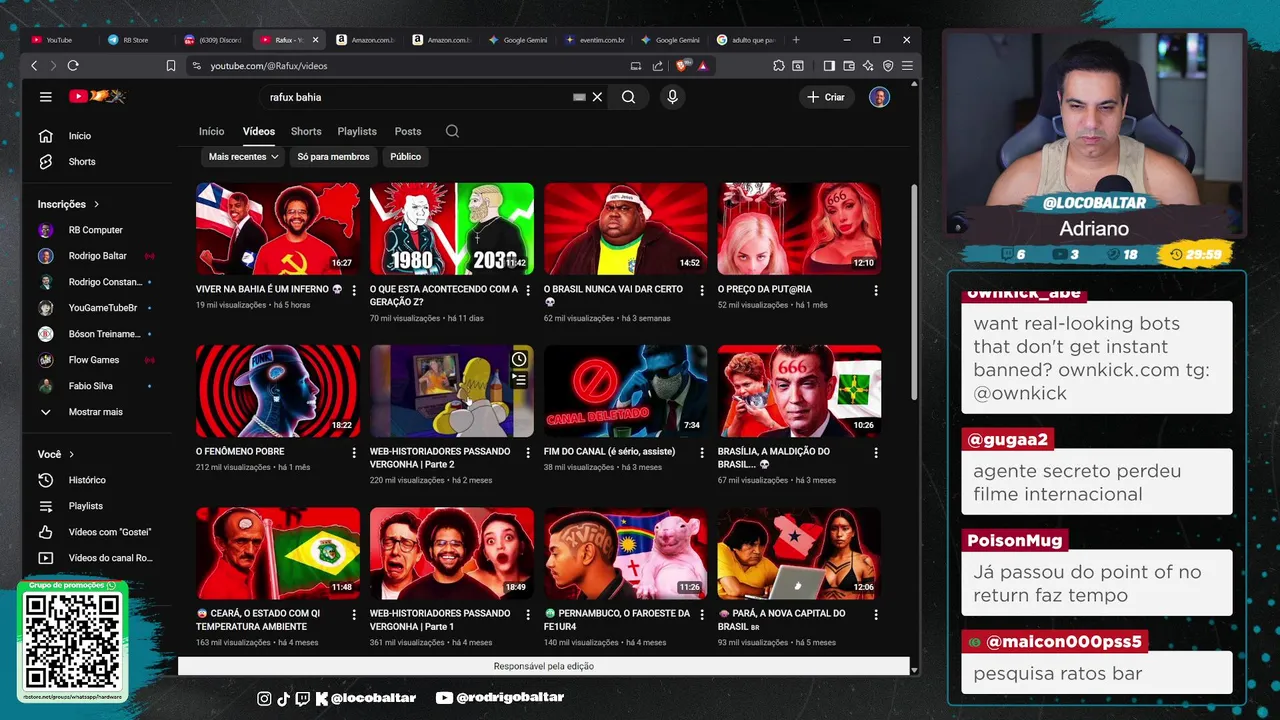The width and height of the screenshot is (1280, 720).
Task: Open options for 'O FENÔMENO POBRE' video
Action: pos(354,452)
